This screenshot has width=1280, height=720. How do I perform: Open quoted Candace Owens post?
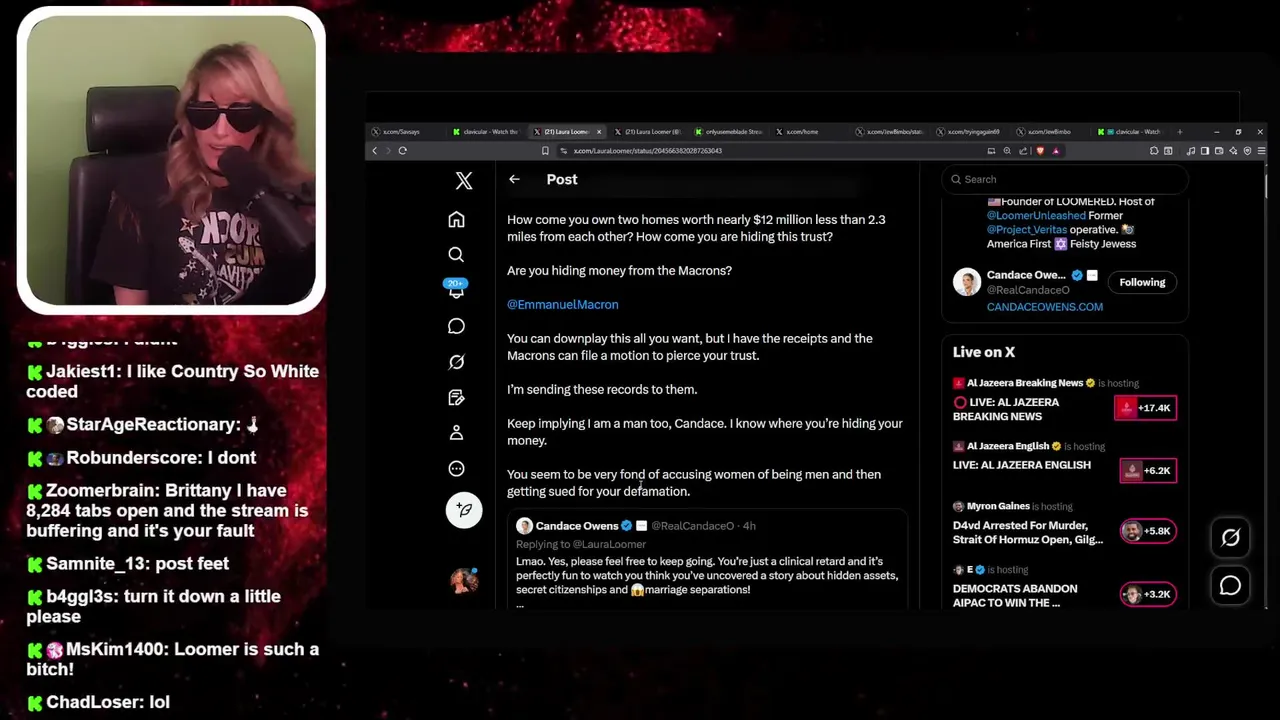click(x=707, y=560)
